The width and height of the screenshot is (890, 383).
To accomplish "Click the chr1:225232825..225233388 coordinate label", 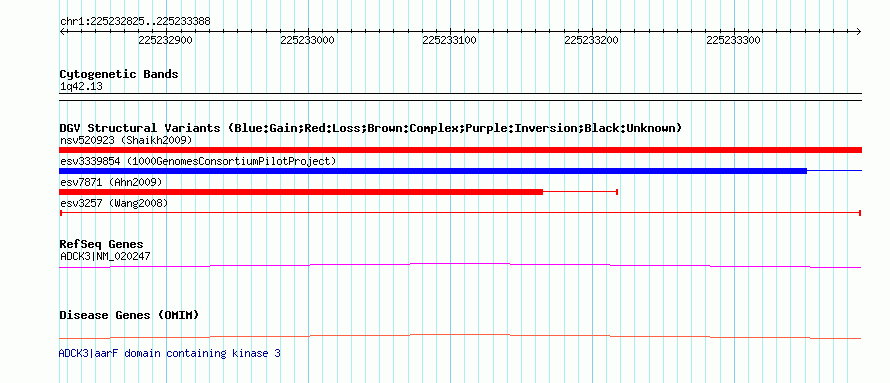I will [135, 22].
